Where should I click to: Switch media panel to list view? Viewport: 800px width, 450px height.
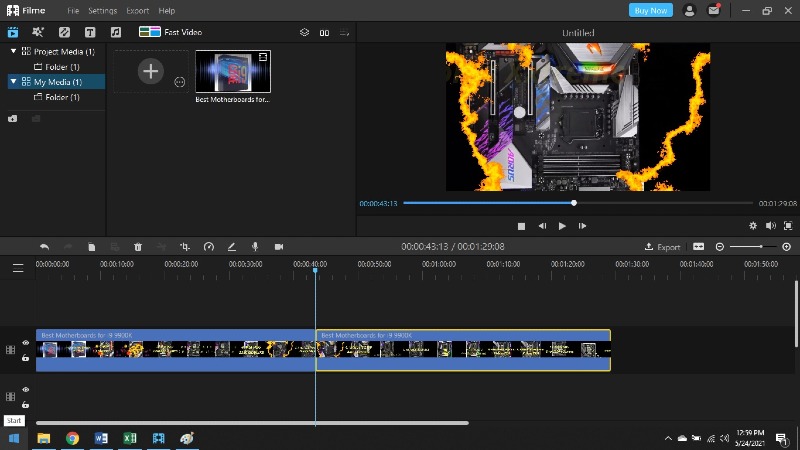(x=344, y=33)
